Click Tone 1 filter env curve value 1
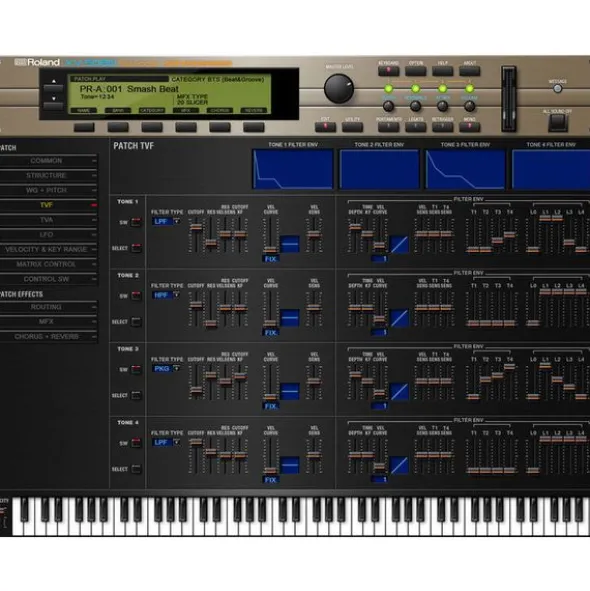This screenshot has width=590, height=591. pyautogui.click(x=379, y=259)
